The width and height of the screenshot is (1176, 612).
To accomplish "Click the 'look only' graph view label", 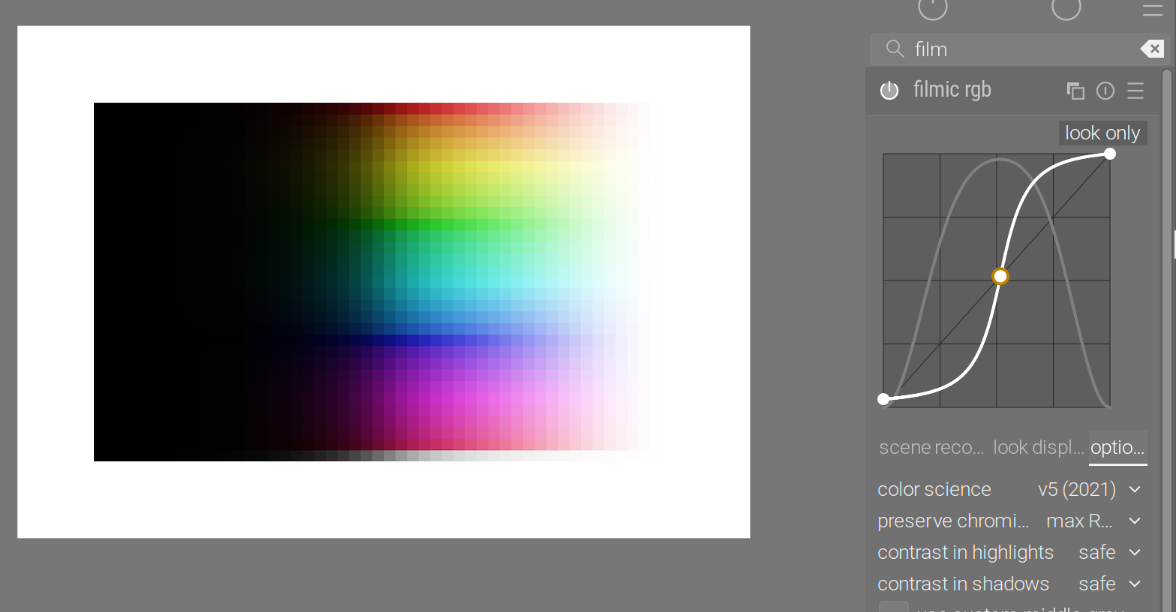I will pyautogui.click(x=1102, y=133).
